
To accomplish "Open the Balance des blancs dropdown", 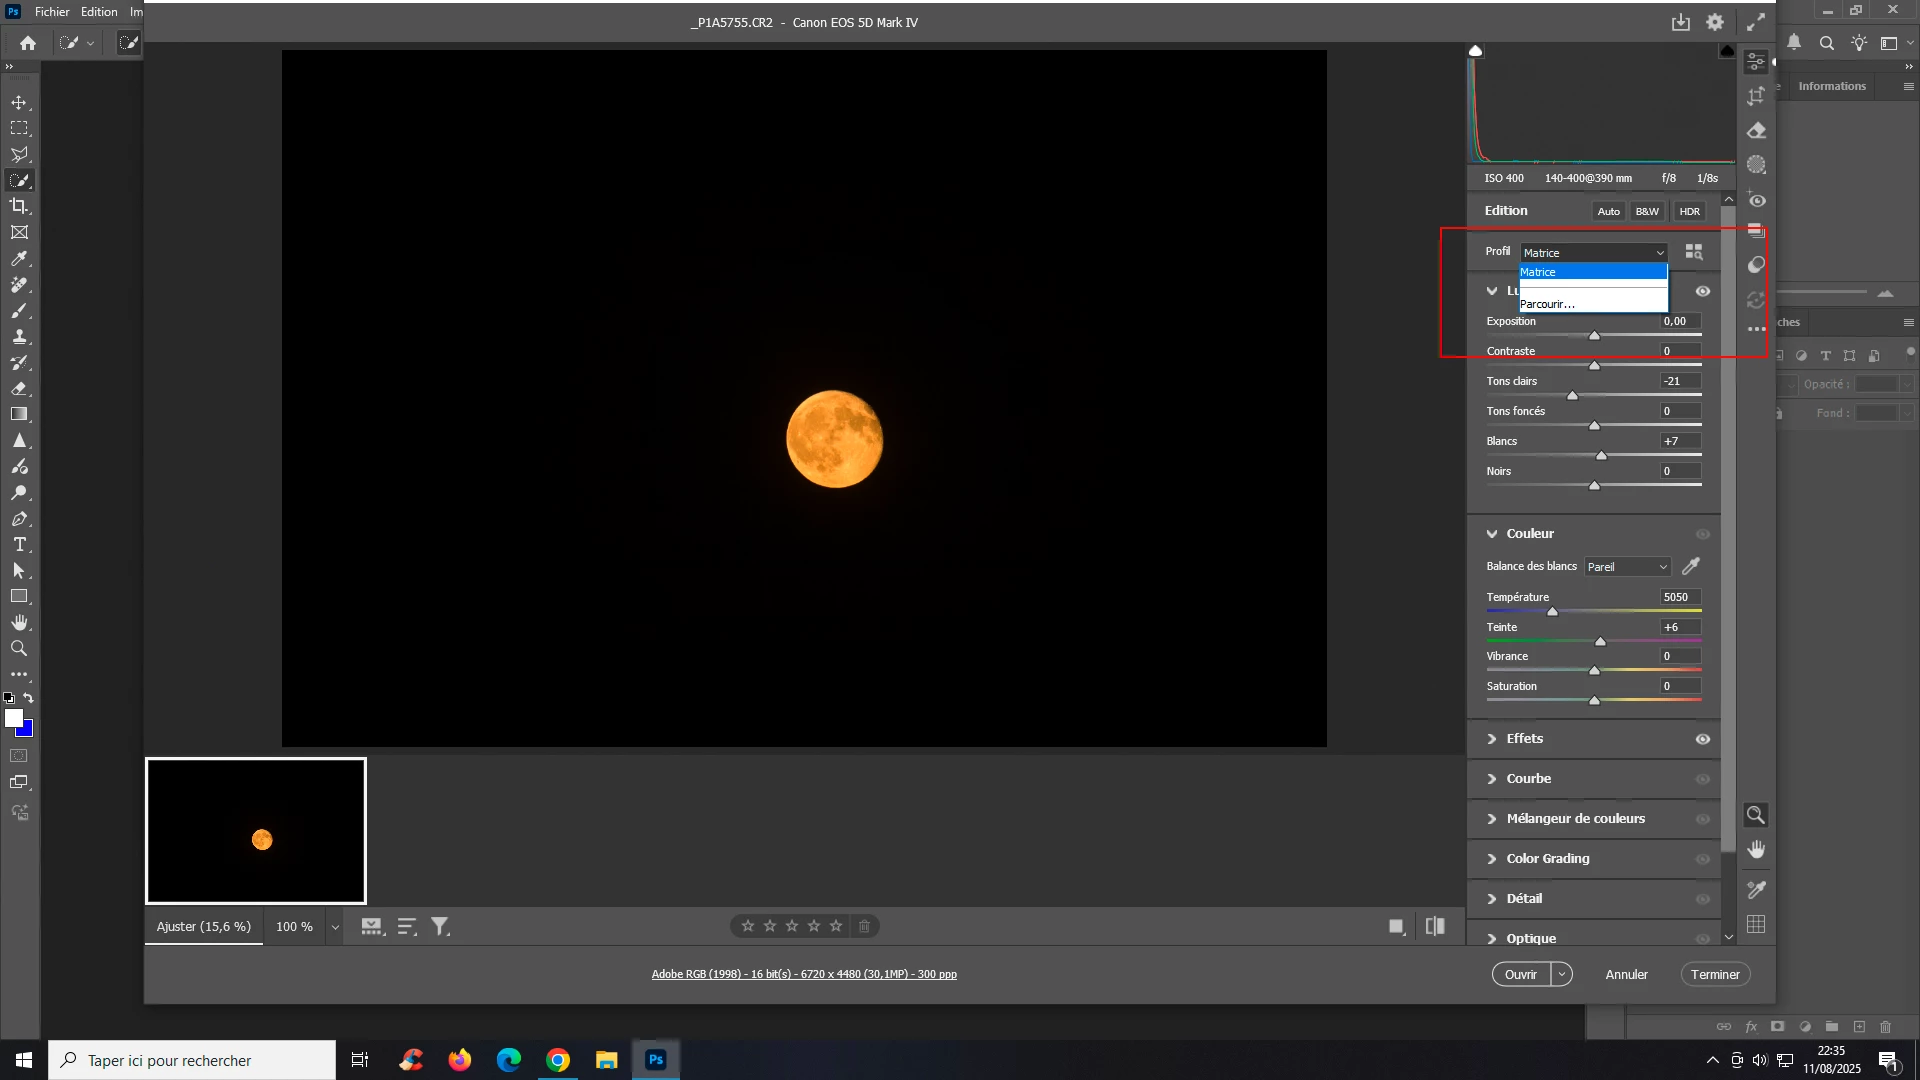I will 1627,567.
